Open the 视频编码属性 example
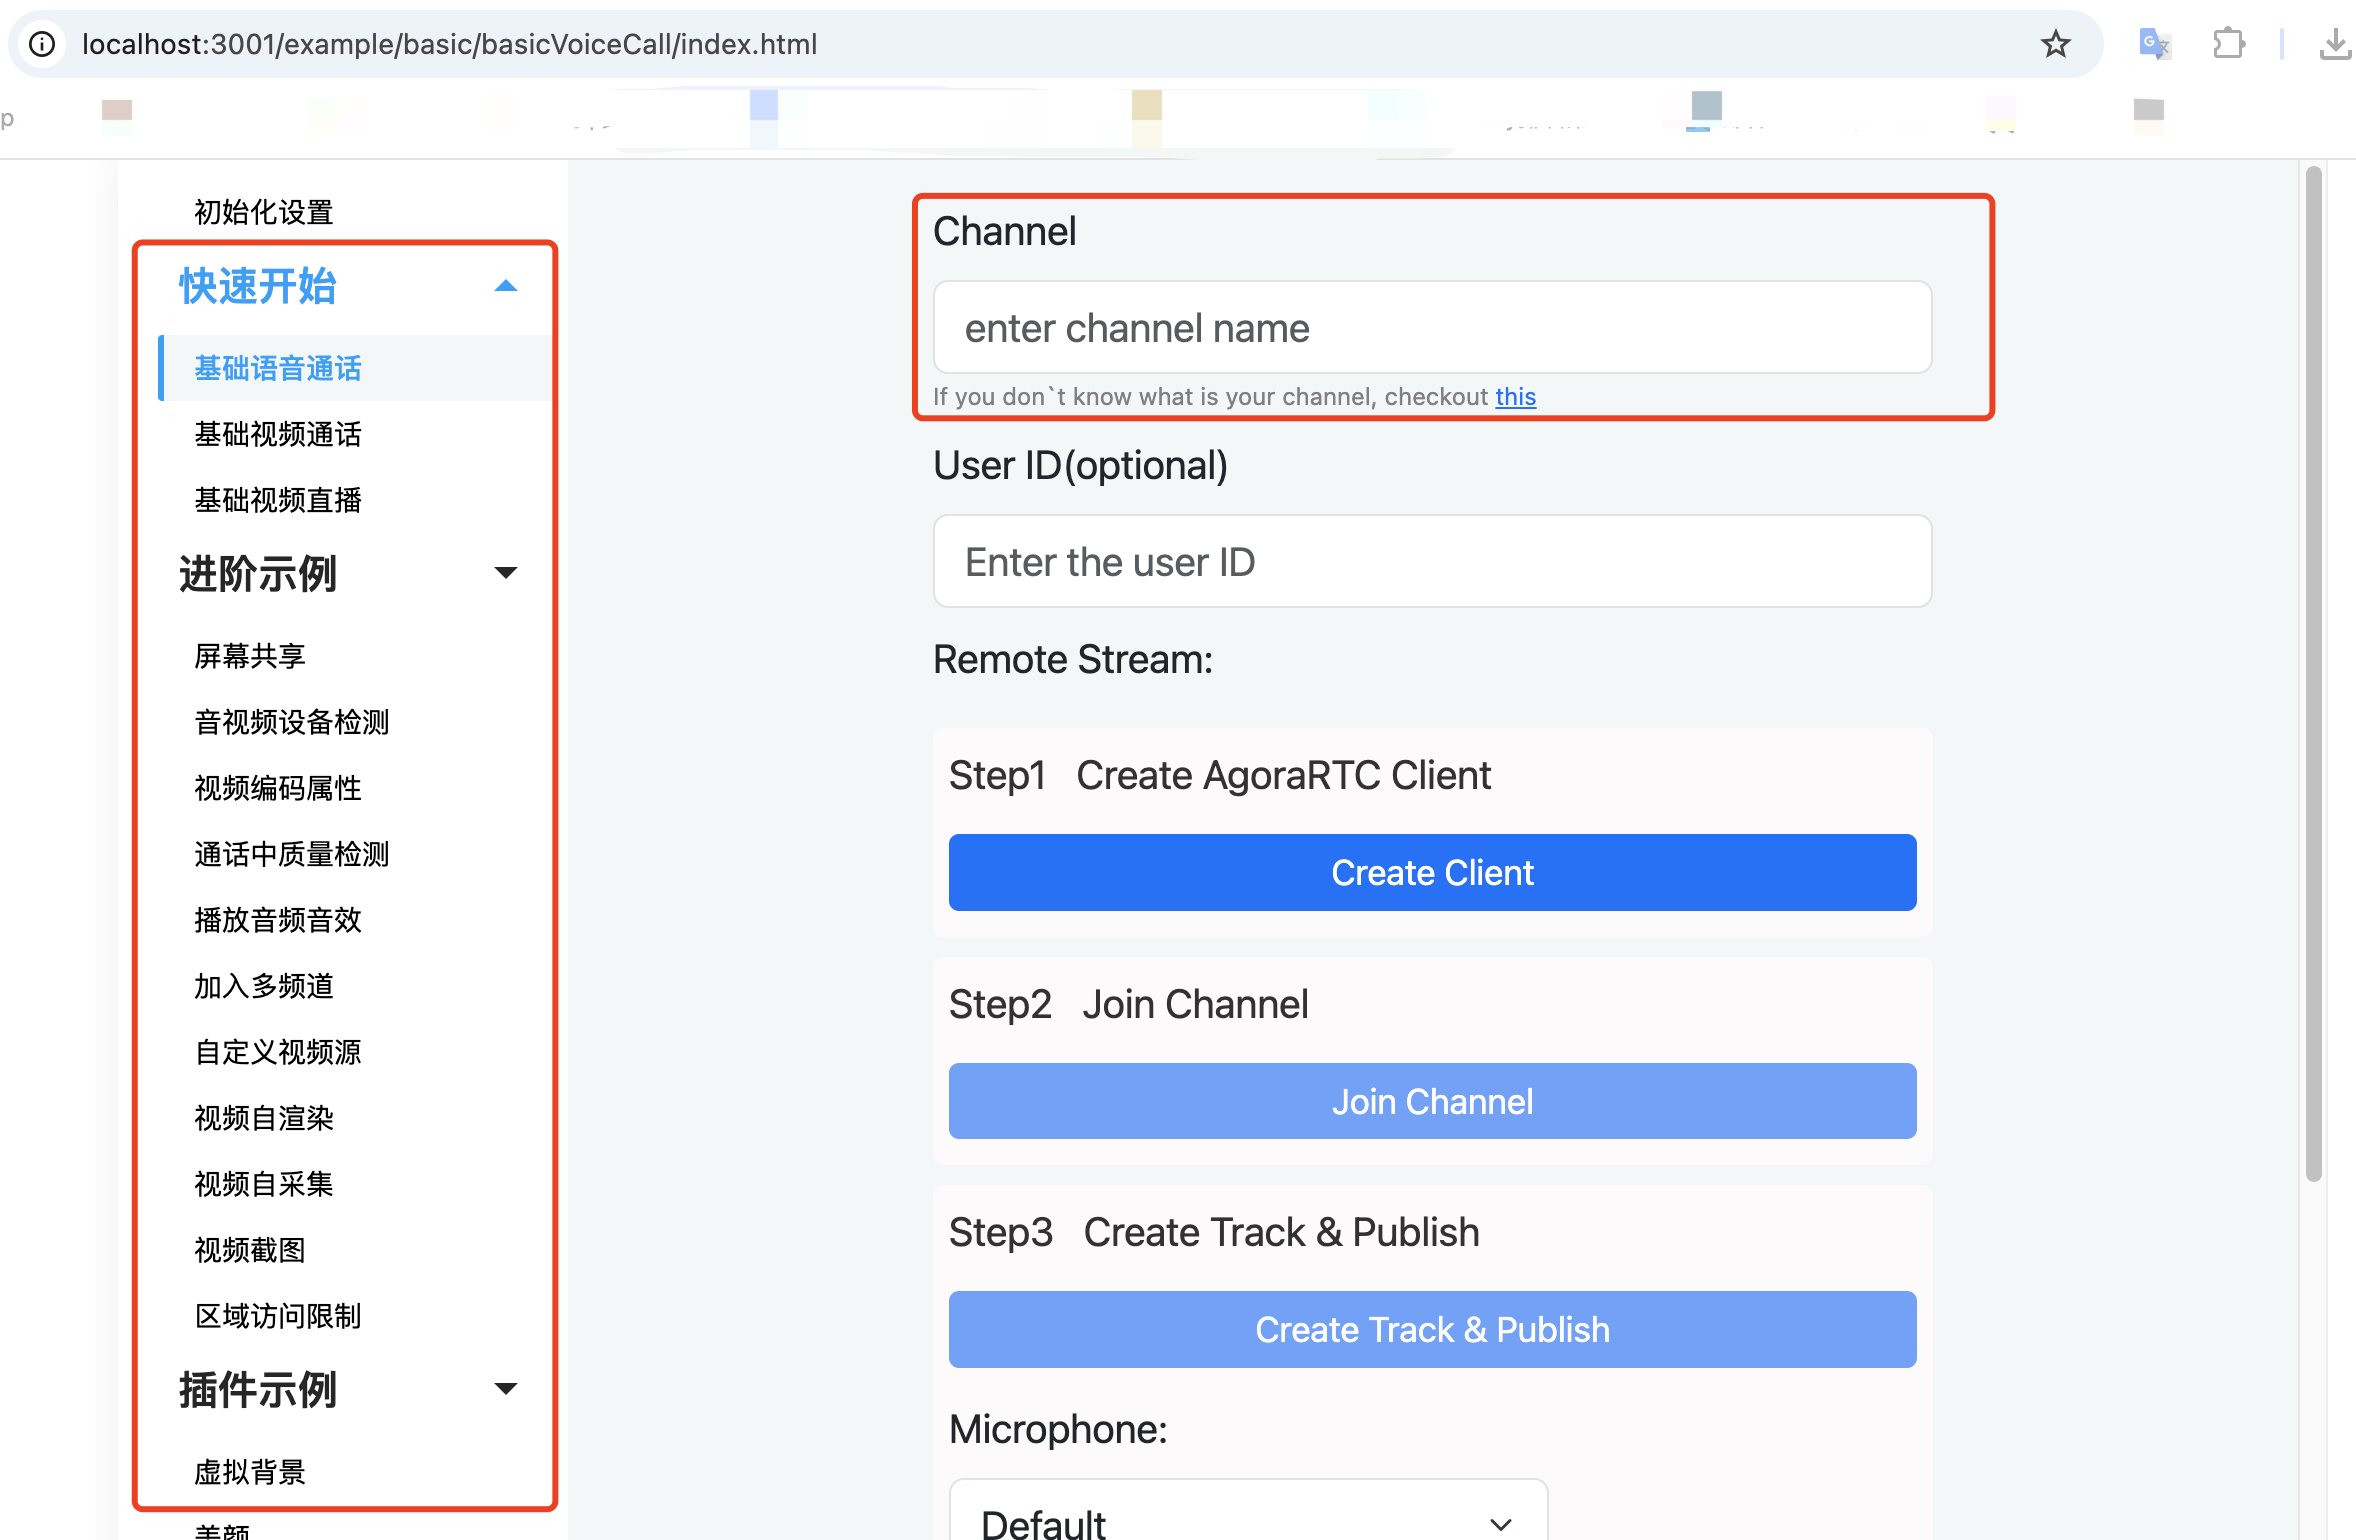This screenshot has width=2356, height=1540. point(278,788)
